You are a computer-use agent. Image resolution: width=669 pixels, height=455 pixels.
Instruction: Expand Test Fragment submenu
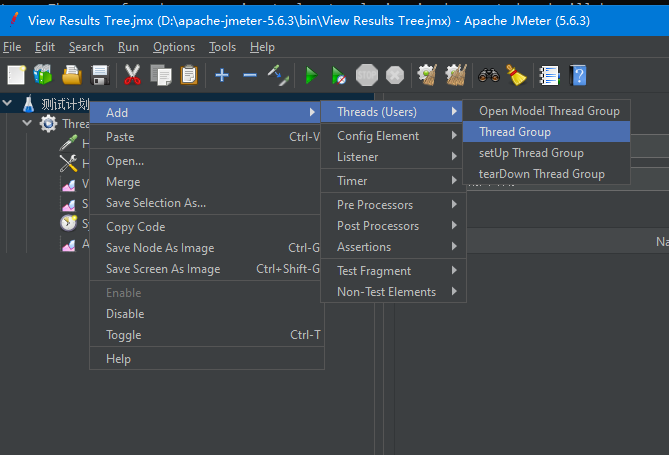point(393,271)
